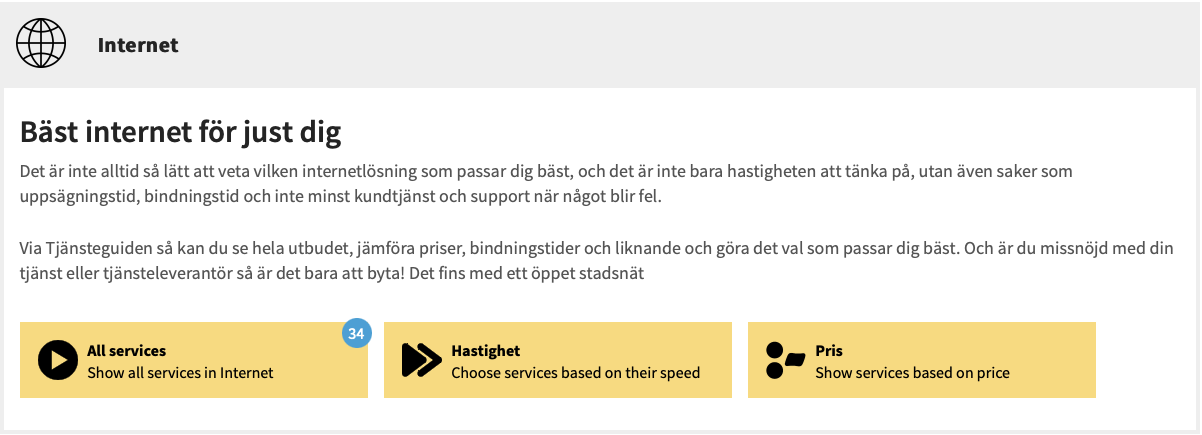Click the bold 'All services' label

click(126, 351)
